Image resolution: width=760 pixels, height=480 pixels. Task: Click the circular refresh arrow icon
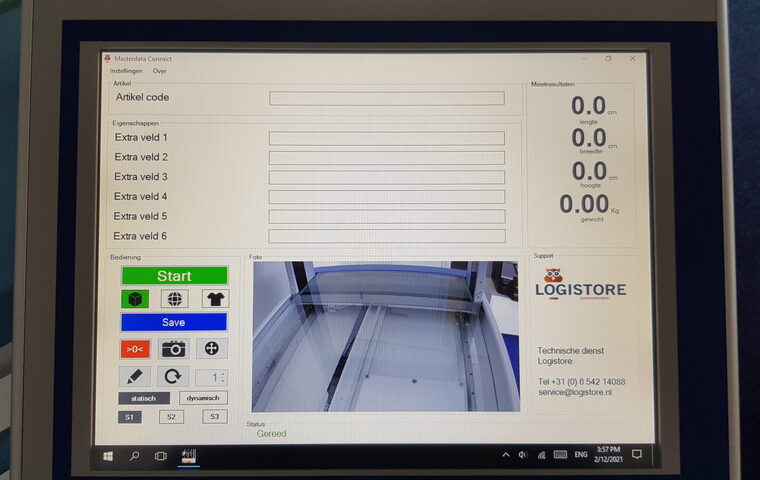172,377
